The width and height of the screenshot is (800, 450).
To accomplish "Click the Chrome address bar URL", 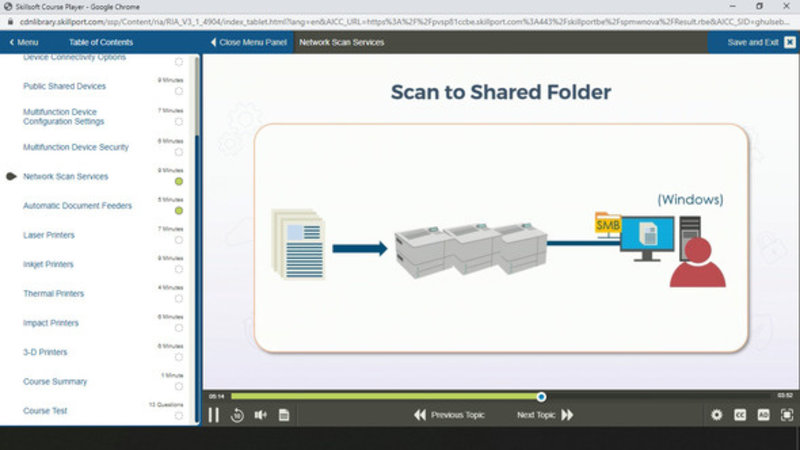I will click(403, 22).
